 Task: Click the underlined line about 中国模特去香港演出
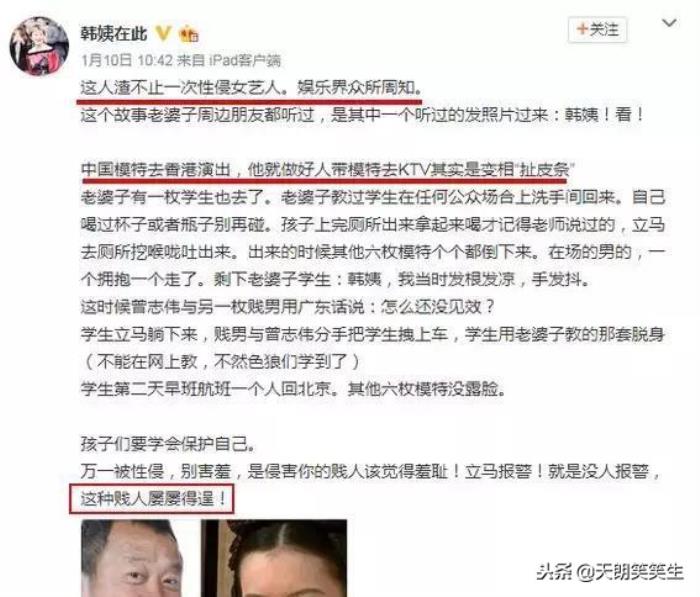[327, 170]
